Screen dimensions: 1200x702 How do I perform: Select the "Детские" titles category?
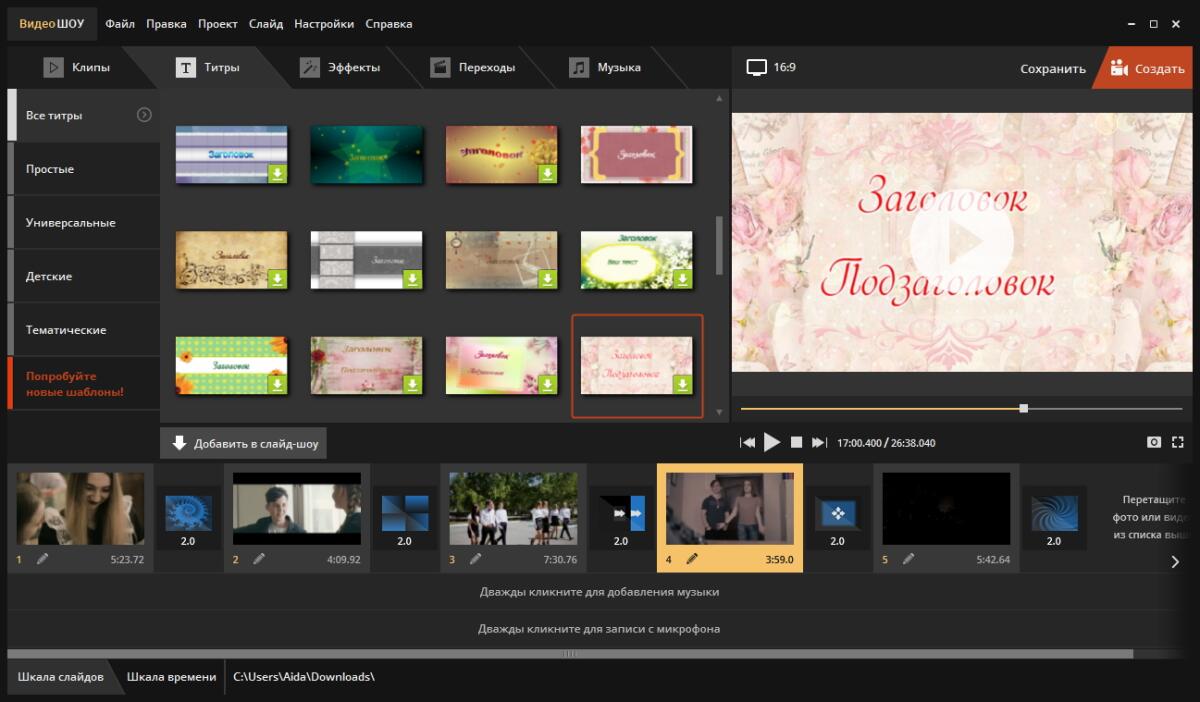point(49,276)
